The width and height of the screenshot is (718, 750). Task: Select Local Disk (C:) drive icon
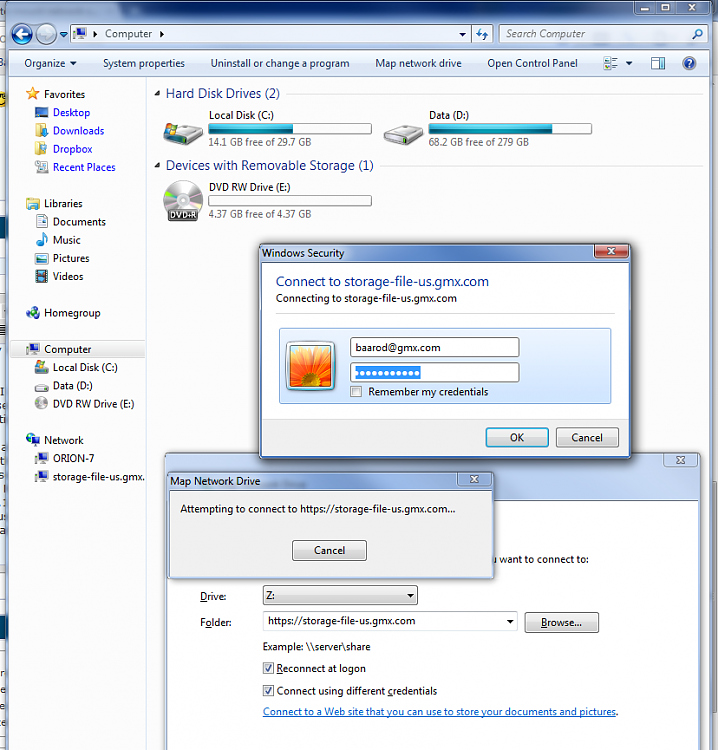[x=183, y=132]
